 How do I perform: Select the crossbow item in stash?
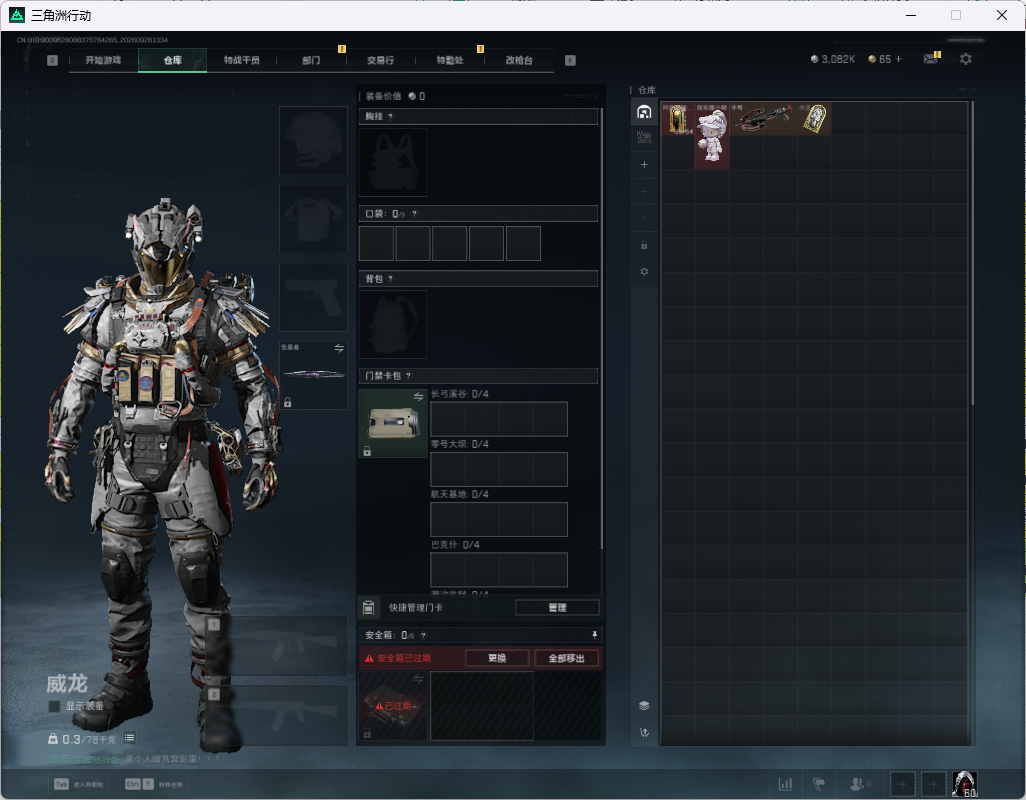tap(763, 119)
